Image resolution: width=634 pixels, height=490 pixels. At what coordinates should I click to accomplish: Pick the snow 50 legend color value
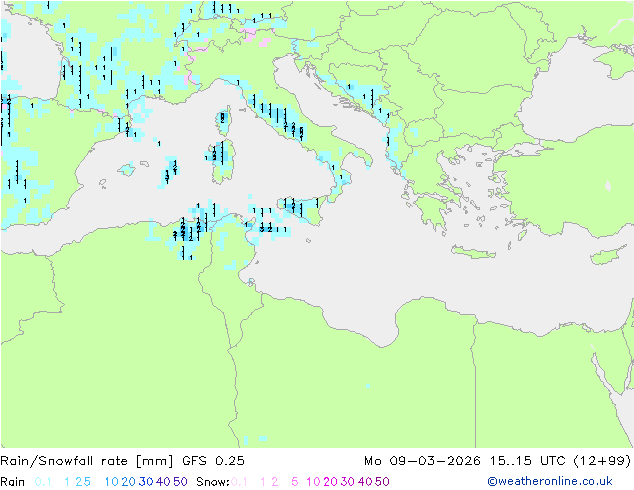(382, 482)
